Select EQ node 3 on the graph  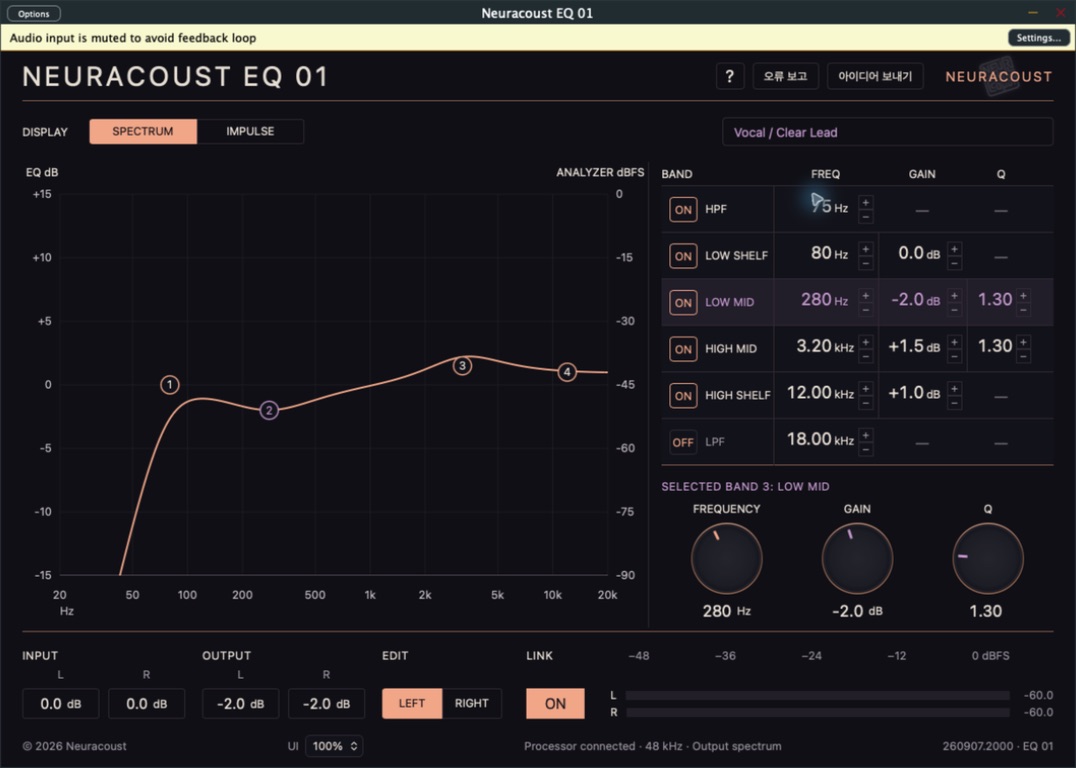(x=463, y=366)
